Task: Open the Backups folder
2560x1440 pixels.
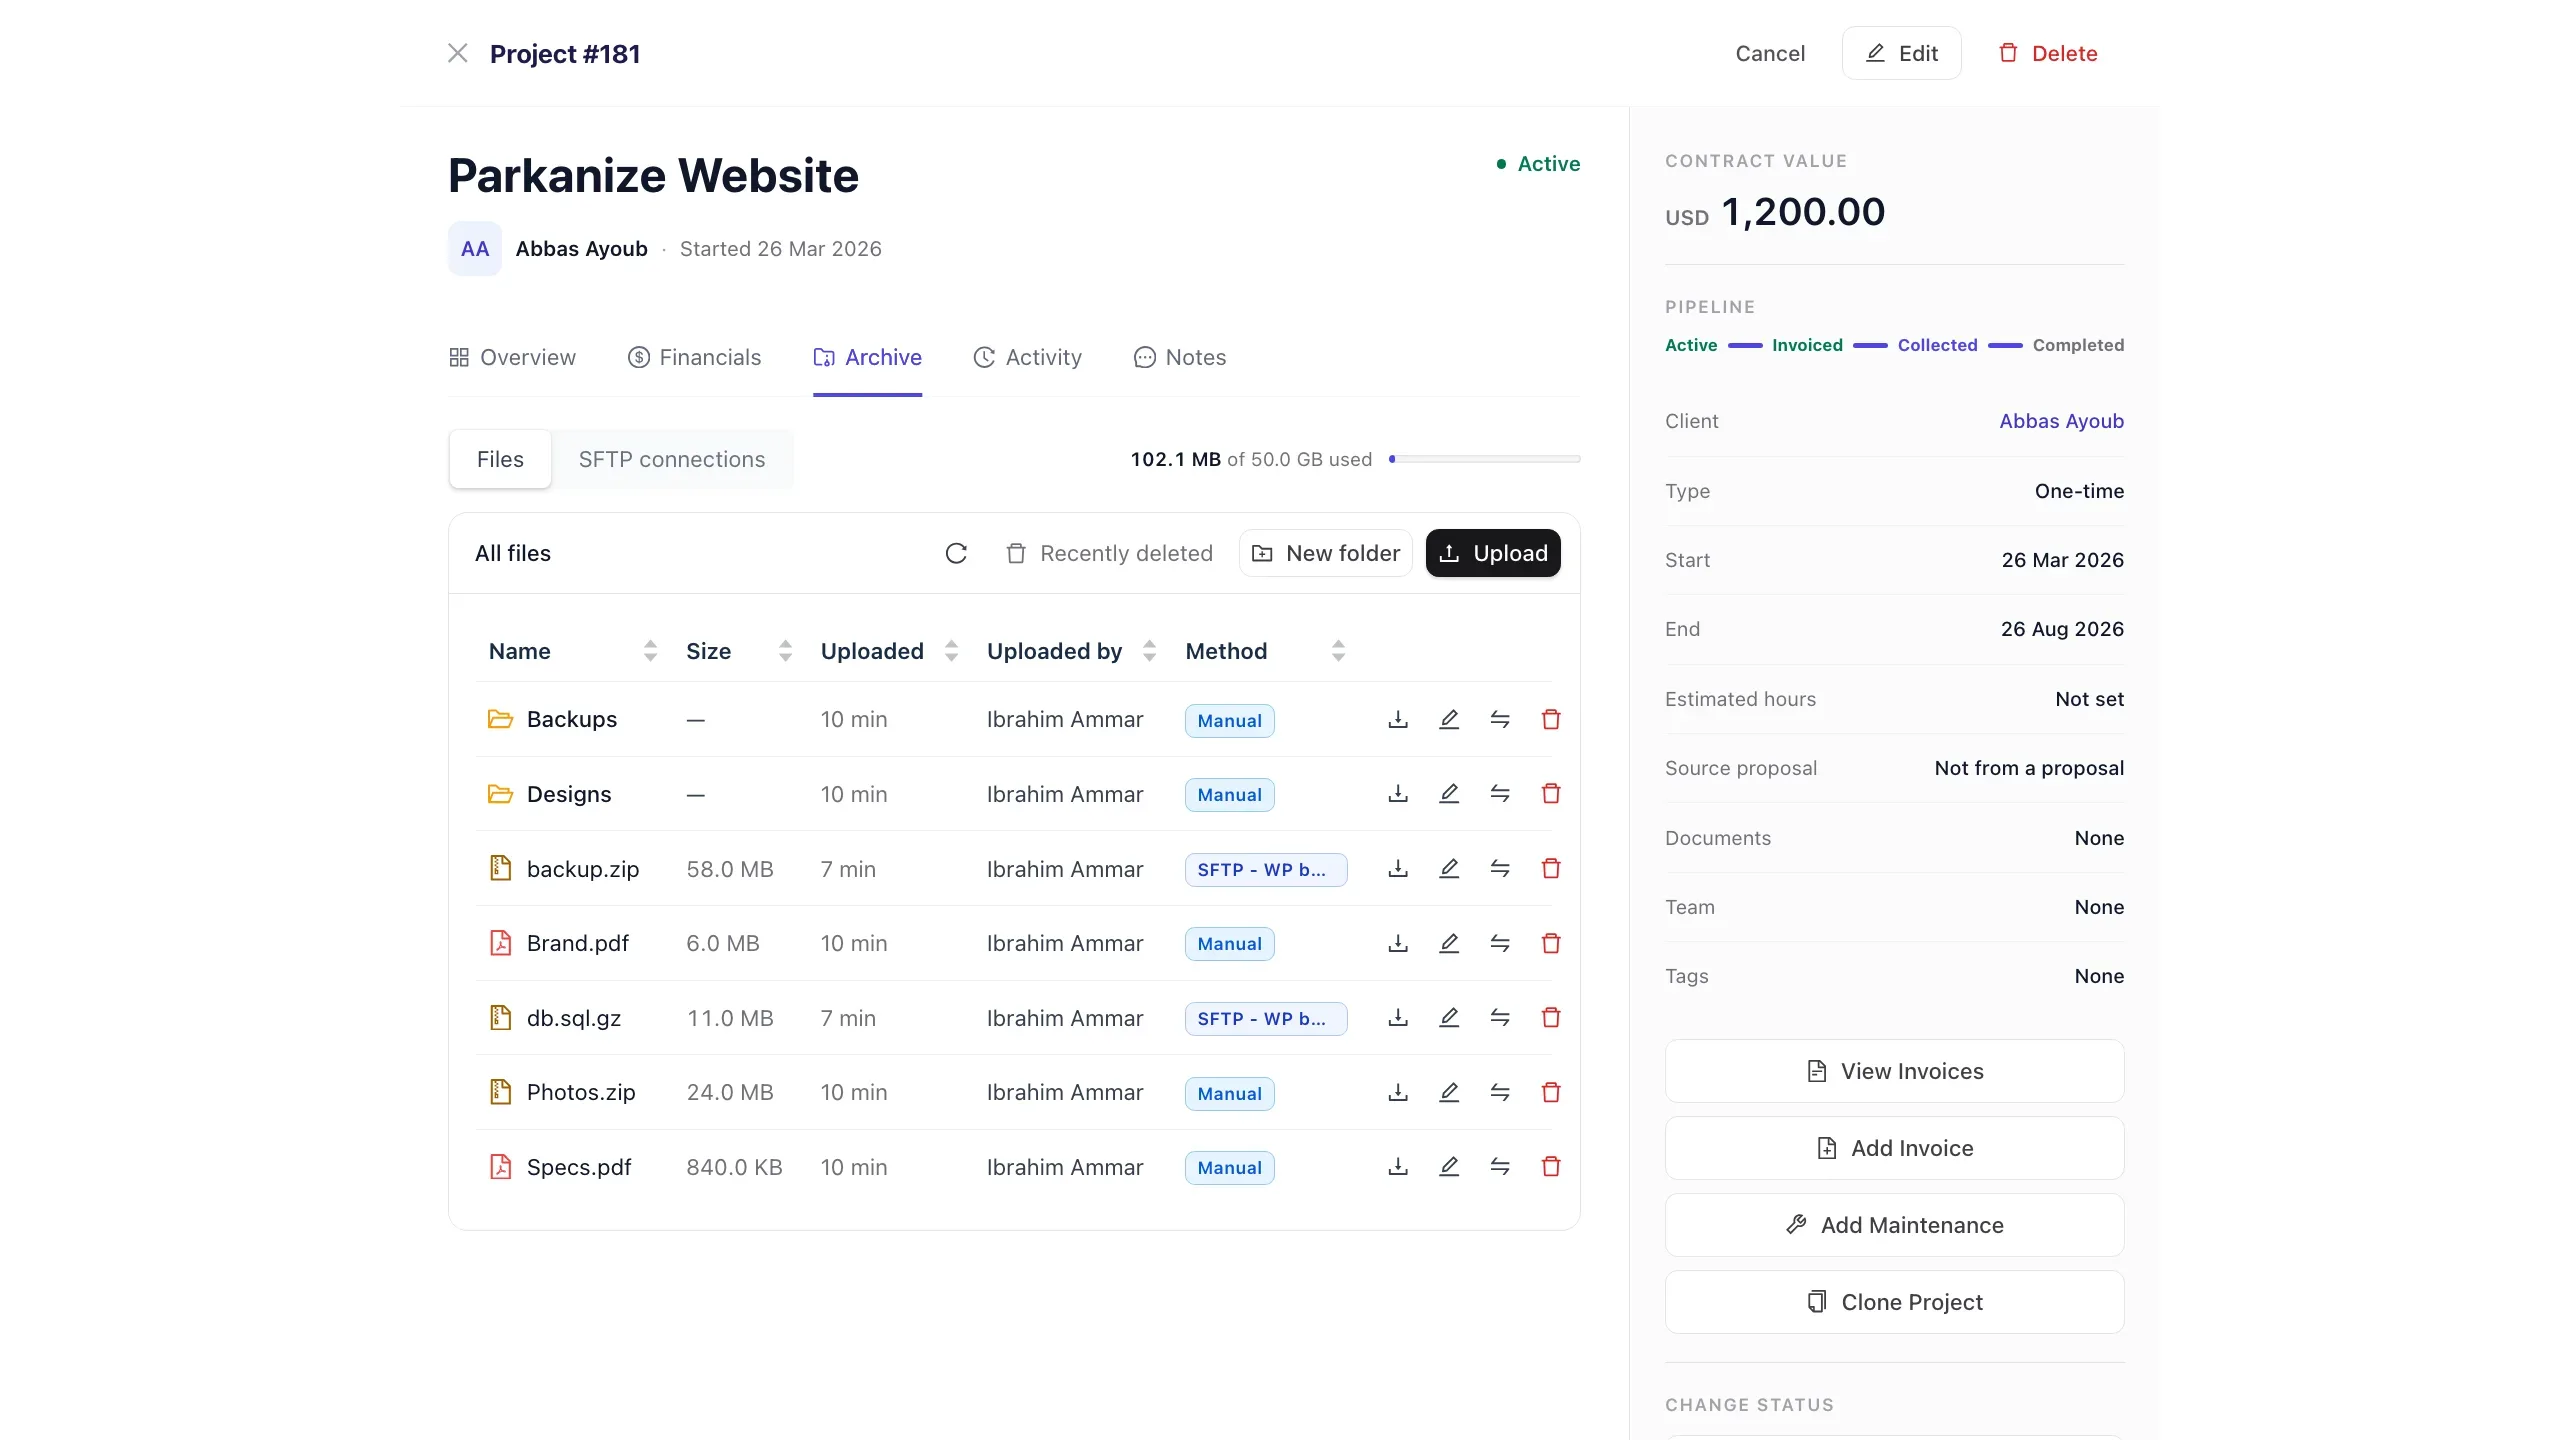Action: pyautogui.click(x=571, y=719)
